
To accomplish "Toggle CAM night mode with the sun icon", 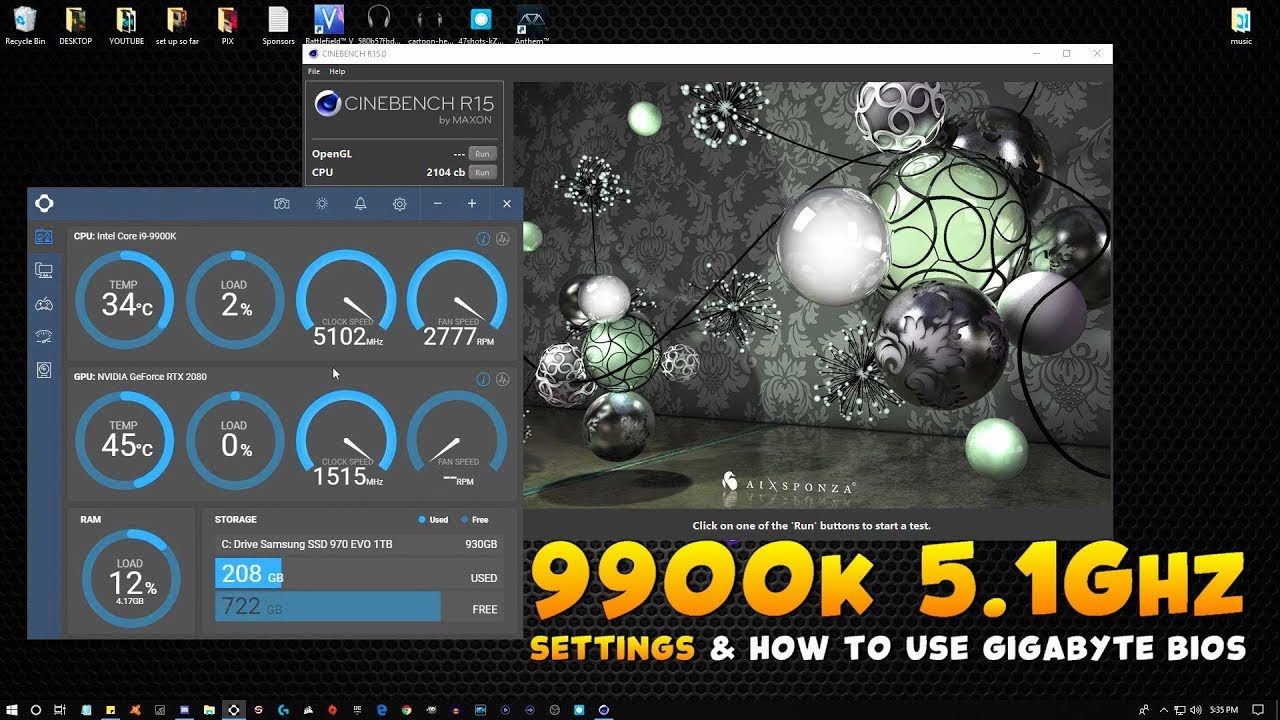I will 321,204.
